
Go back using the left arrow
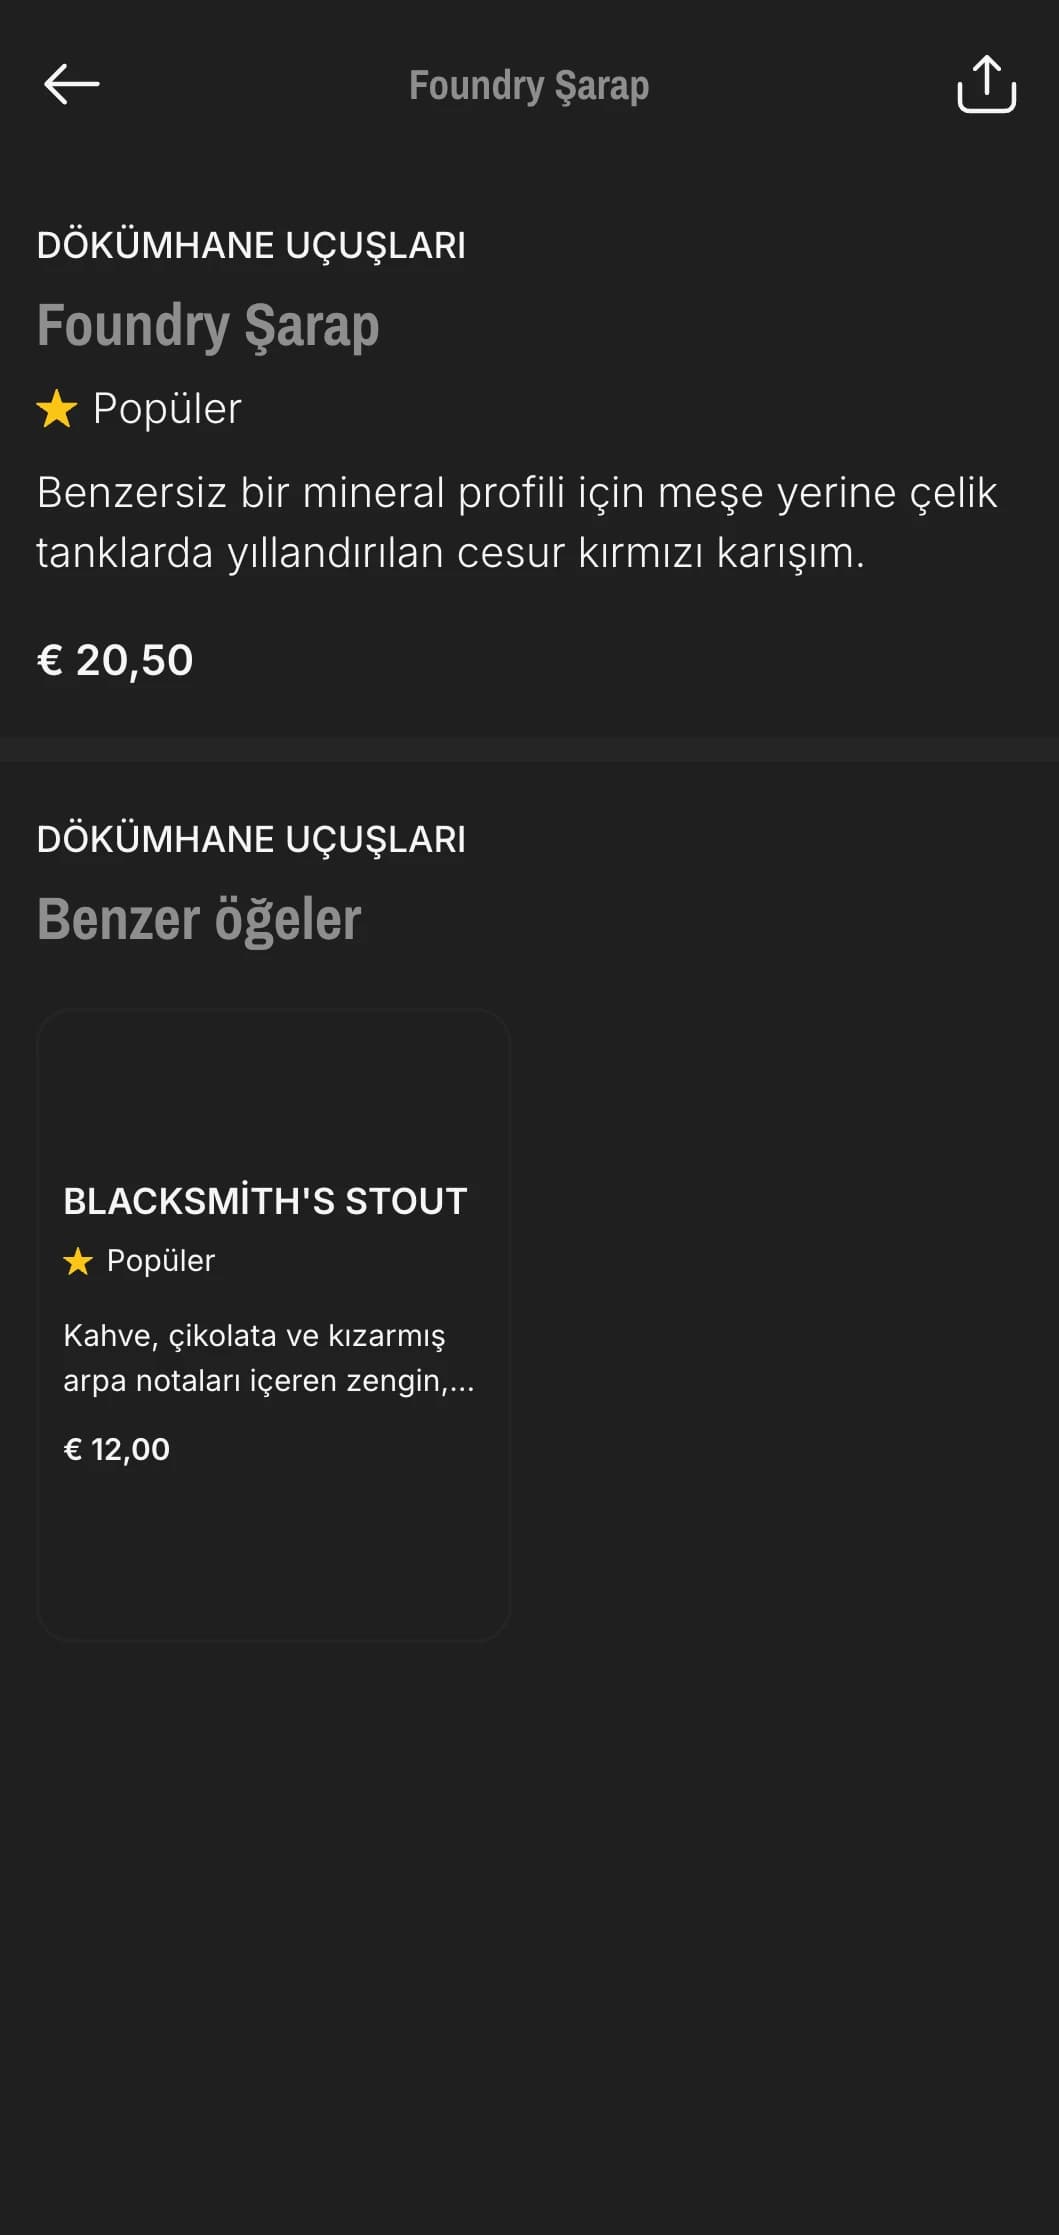(x=72, y=84)
